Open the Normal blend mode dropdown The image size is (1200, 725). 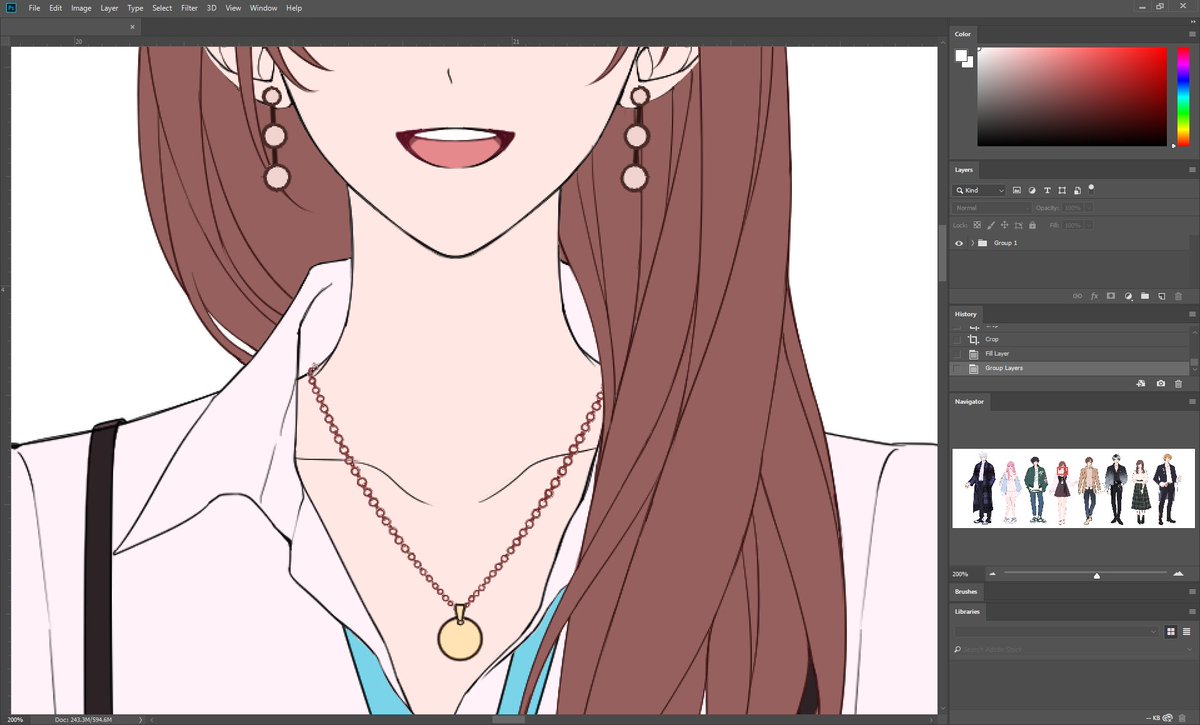tap(991, 208)
